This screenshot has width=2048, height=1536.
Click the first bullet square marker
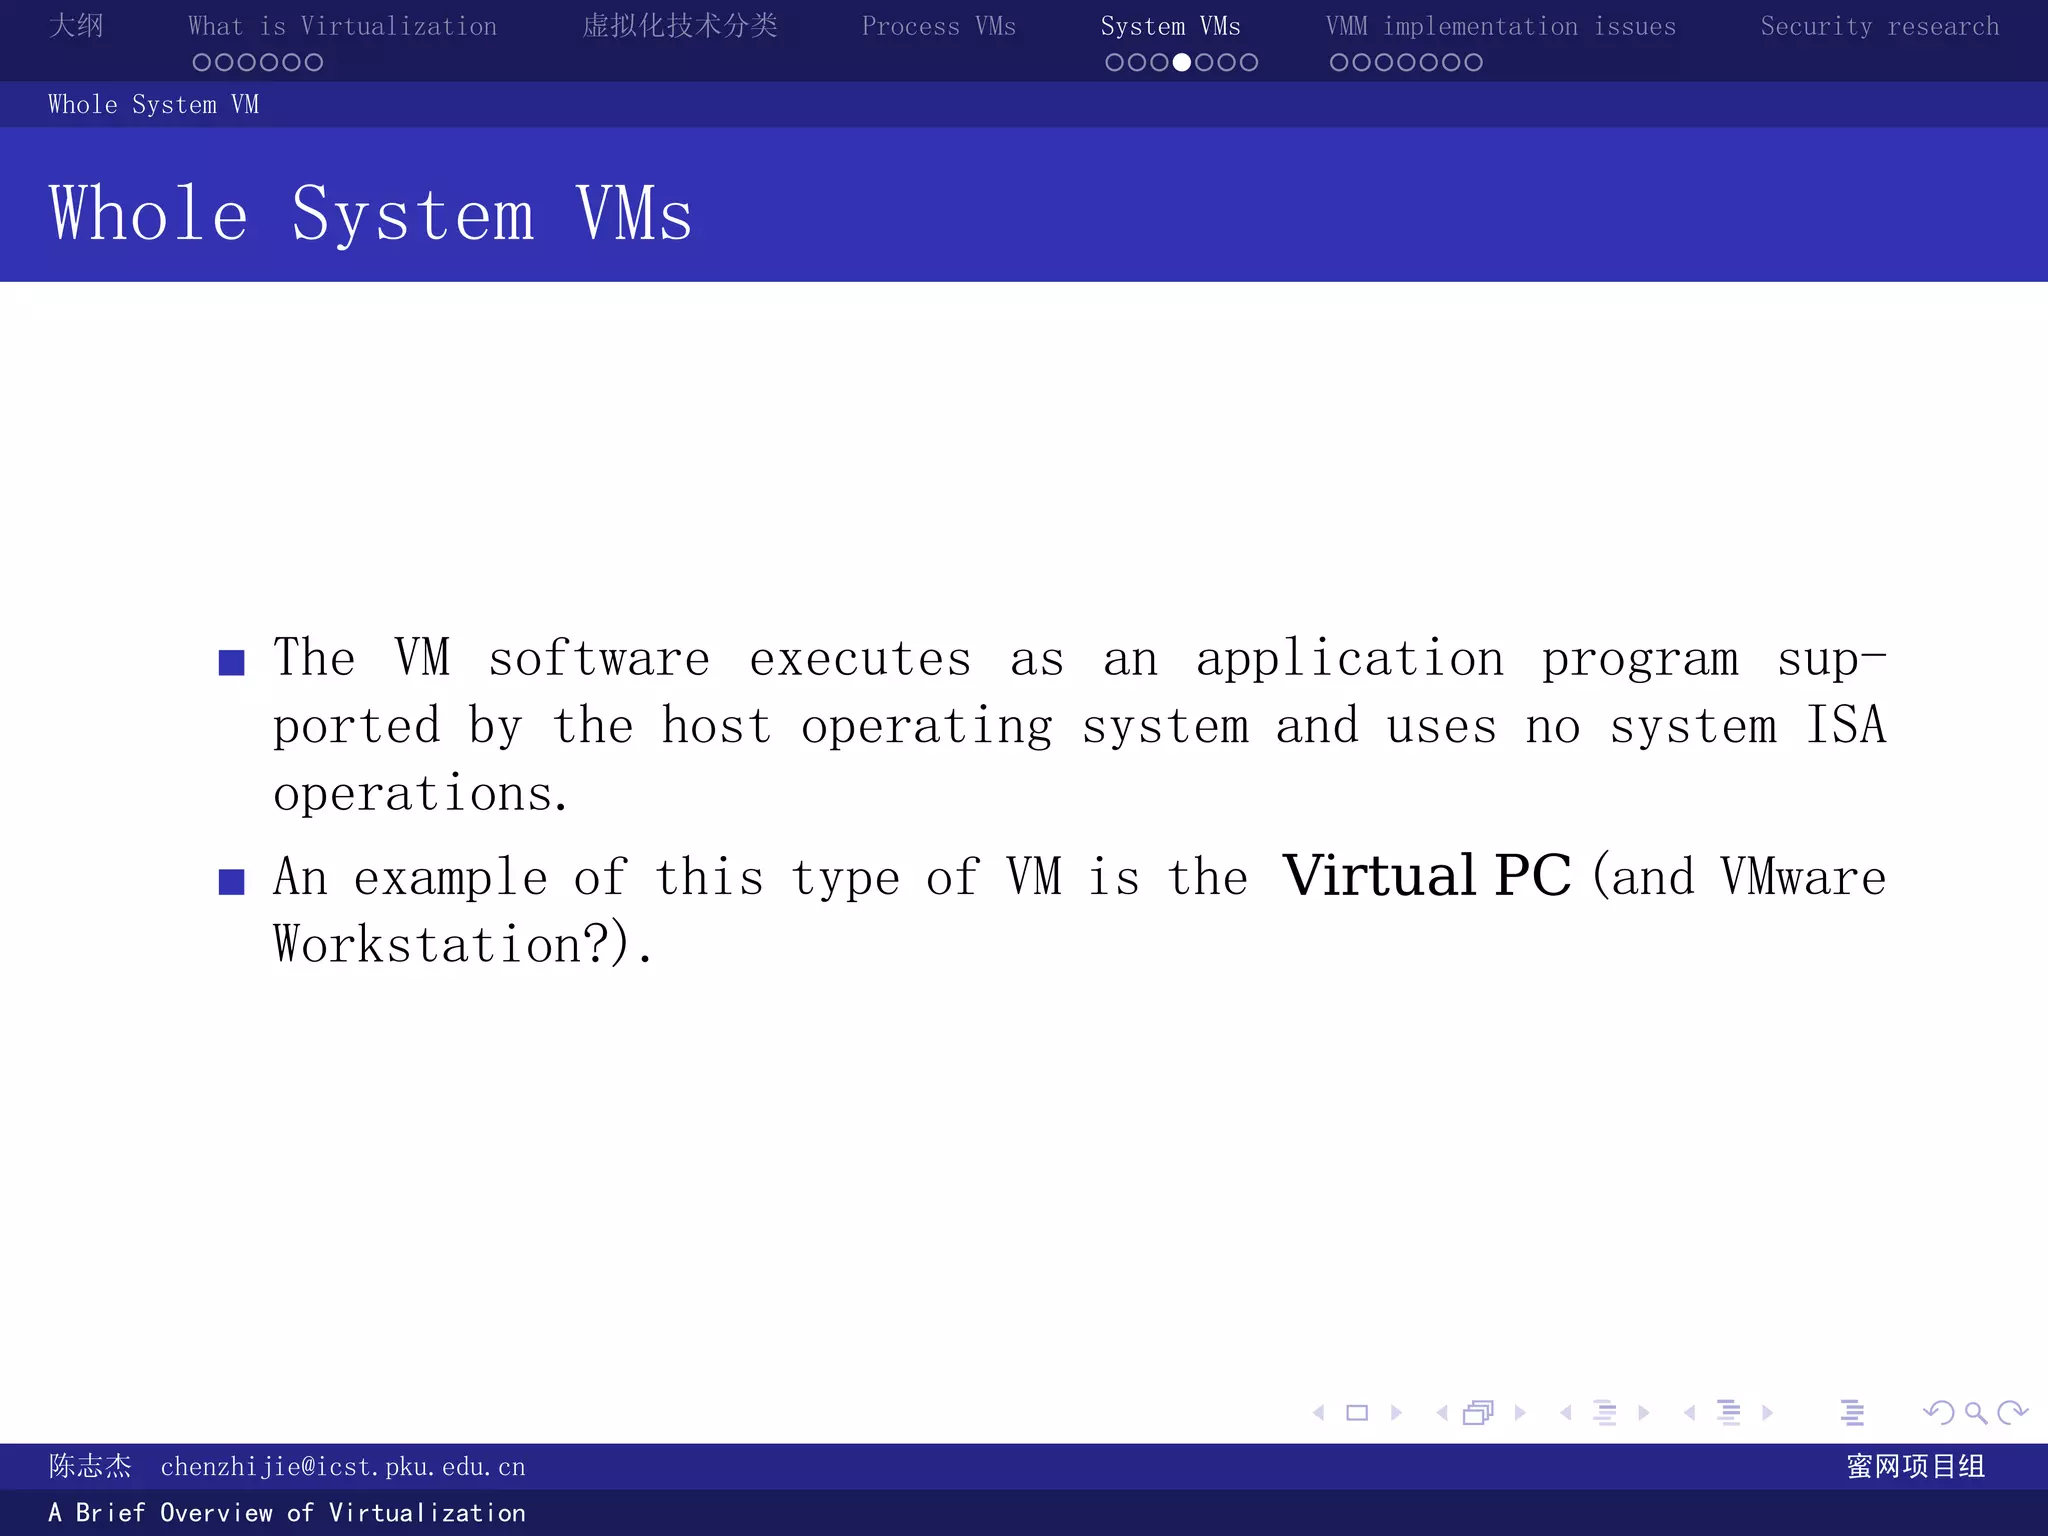(232, 663)
